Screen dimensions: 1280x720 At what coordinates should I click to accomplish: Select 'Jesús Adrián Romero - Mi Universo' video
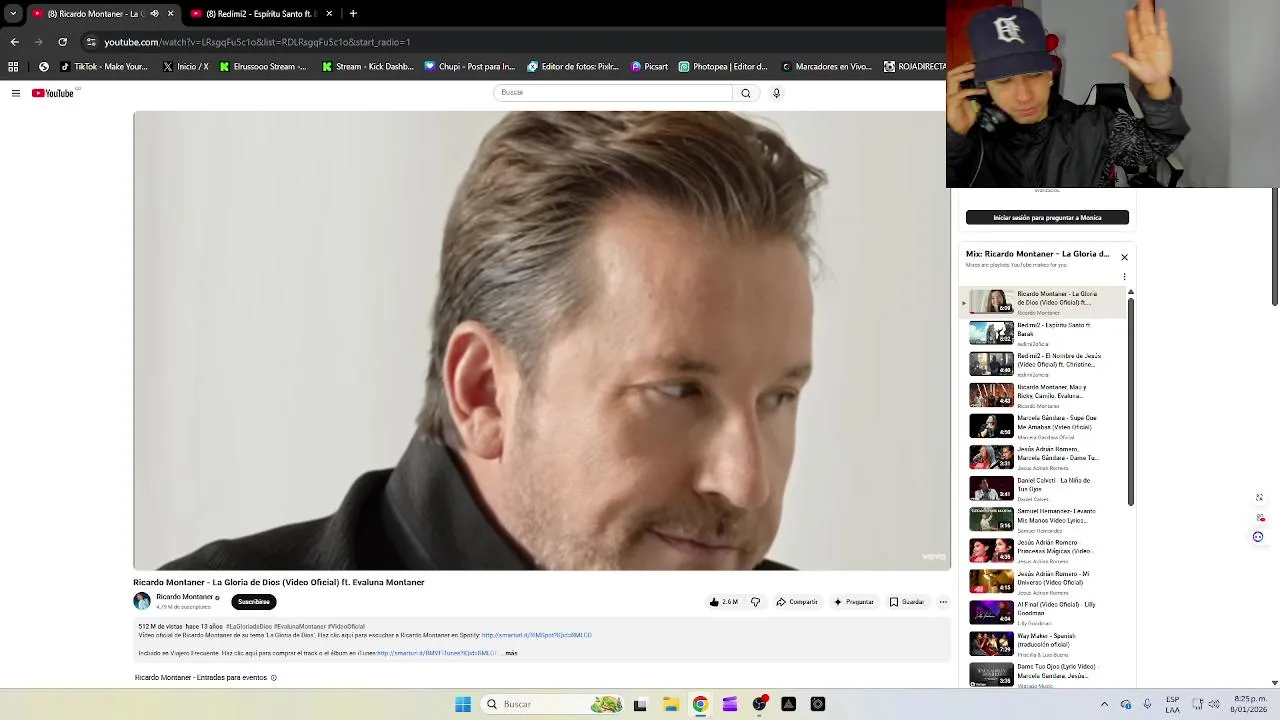point(1043,581)
